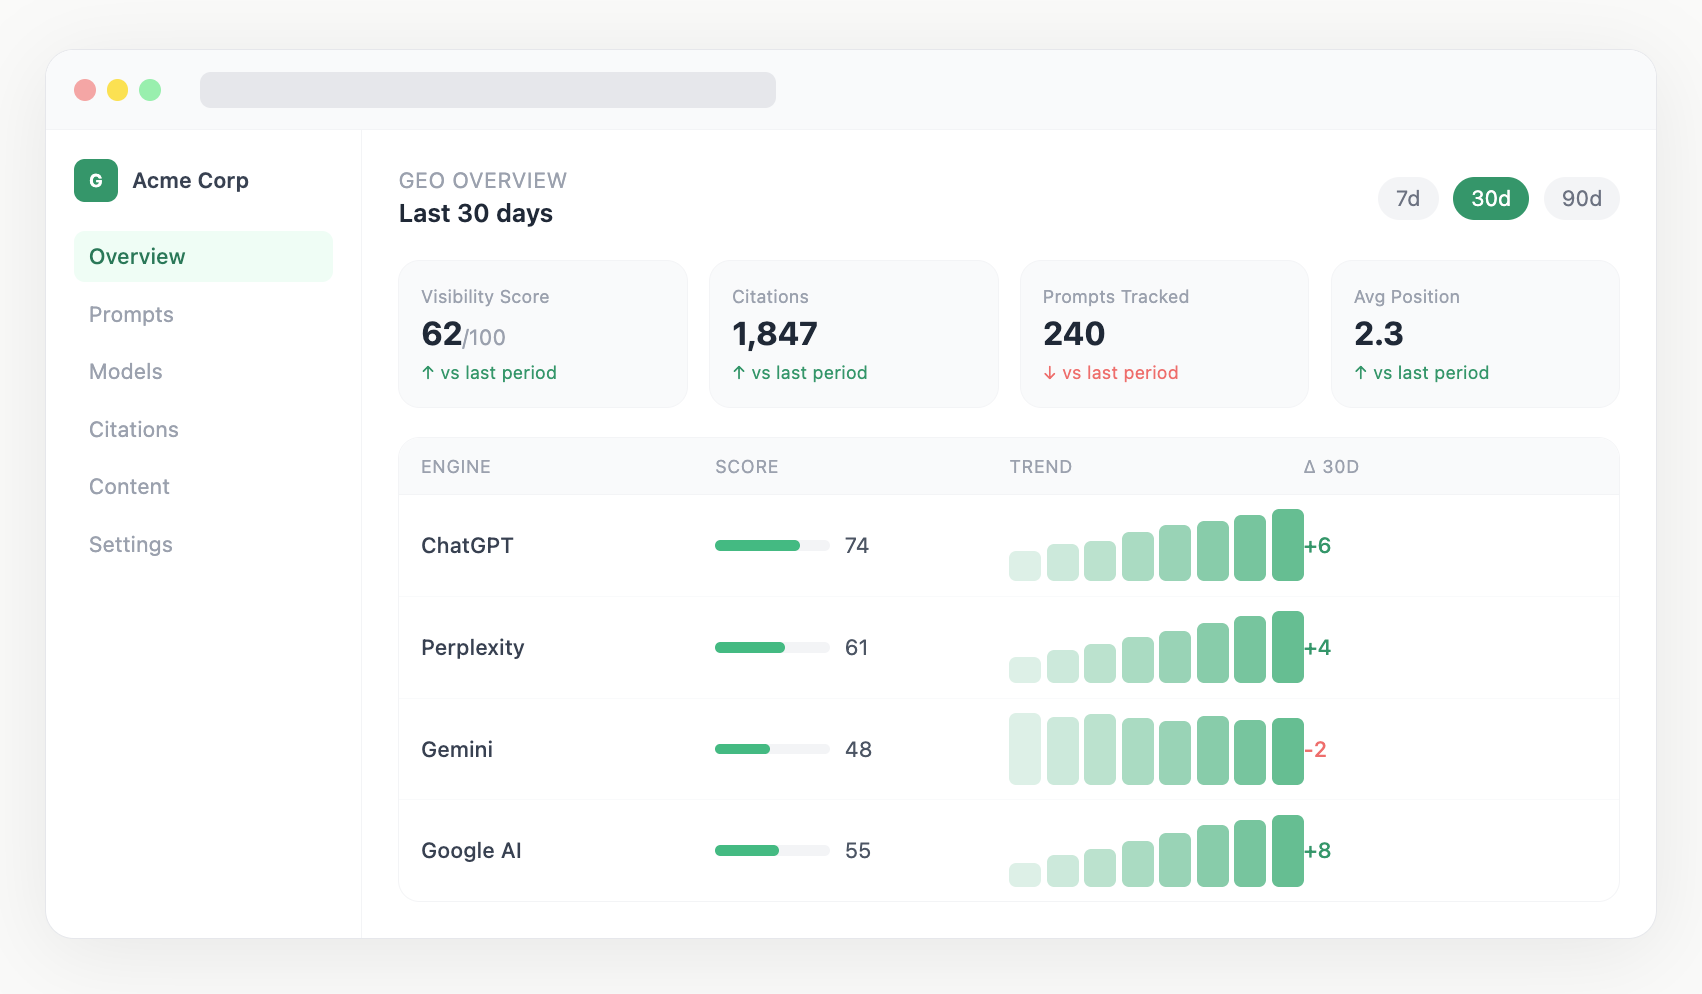Click the -2 delta value for Gemini

[1316, 749]
